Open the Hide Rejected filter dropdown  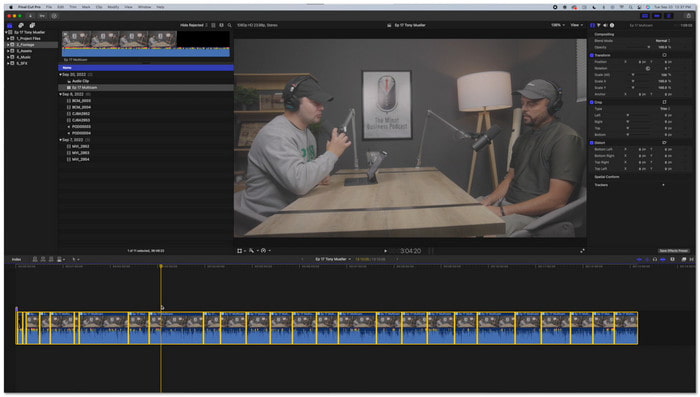point(194,25)
